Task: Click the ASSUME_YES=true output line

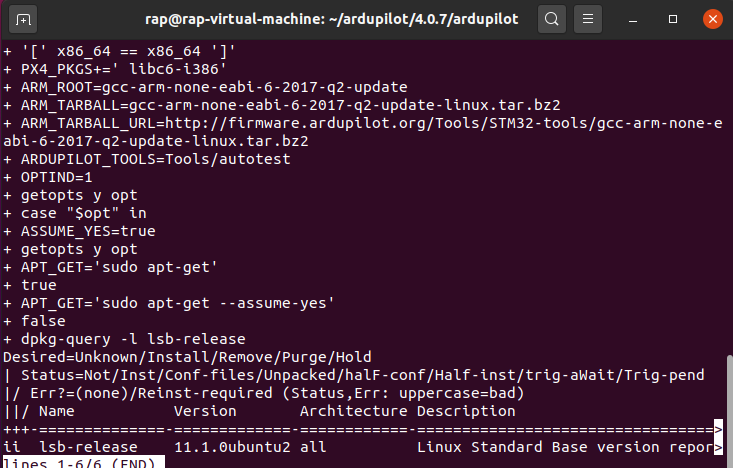Action: coord(88,231)
